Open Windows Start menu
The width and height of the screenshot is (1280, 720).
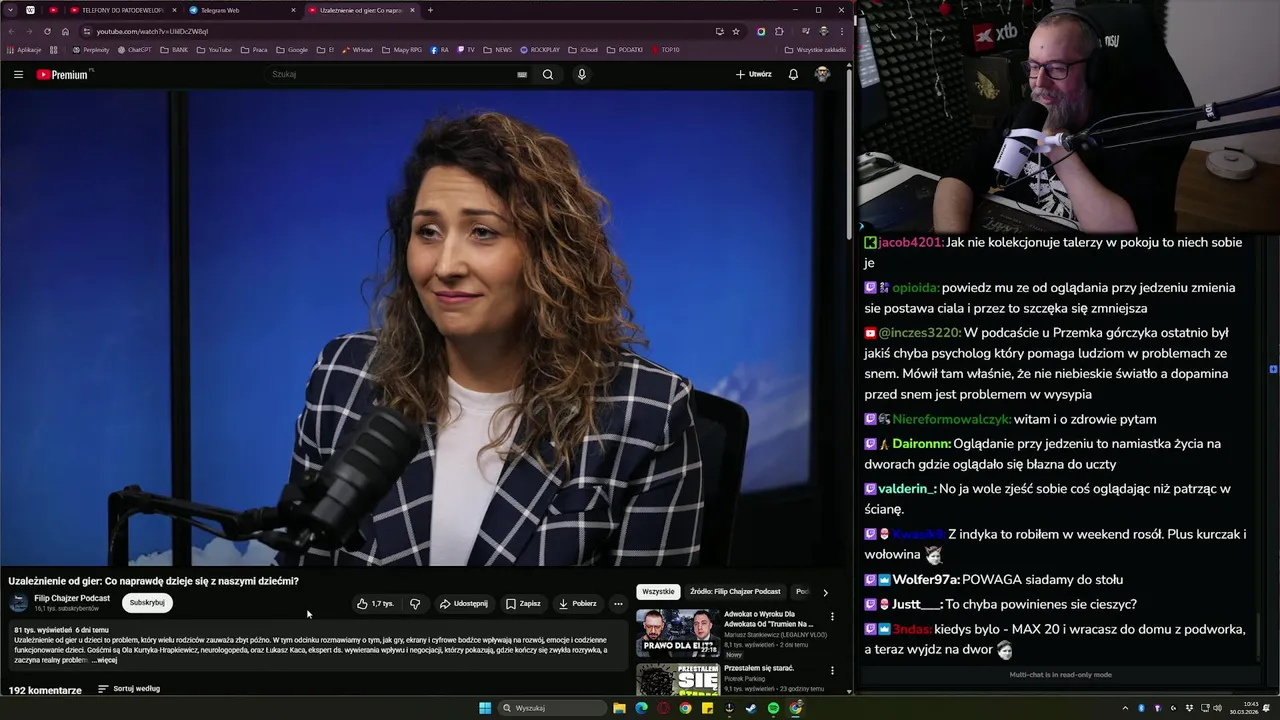[x=485, y=708]
